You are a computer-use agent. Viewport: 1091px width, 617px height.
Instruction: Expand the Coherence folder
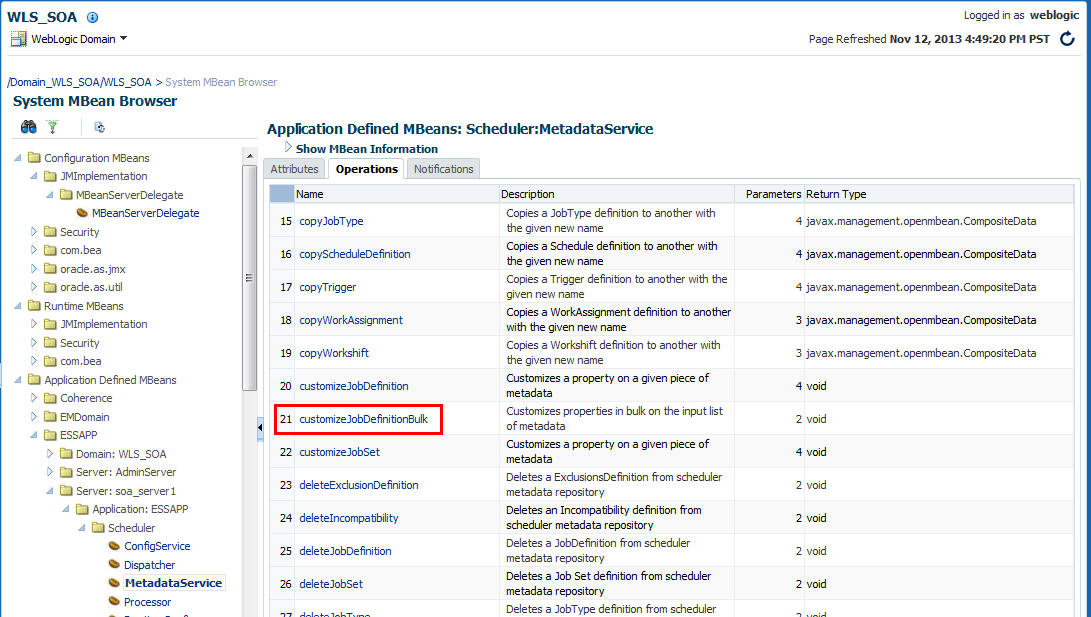[x=33, y=398]
